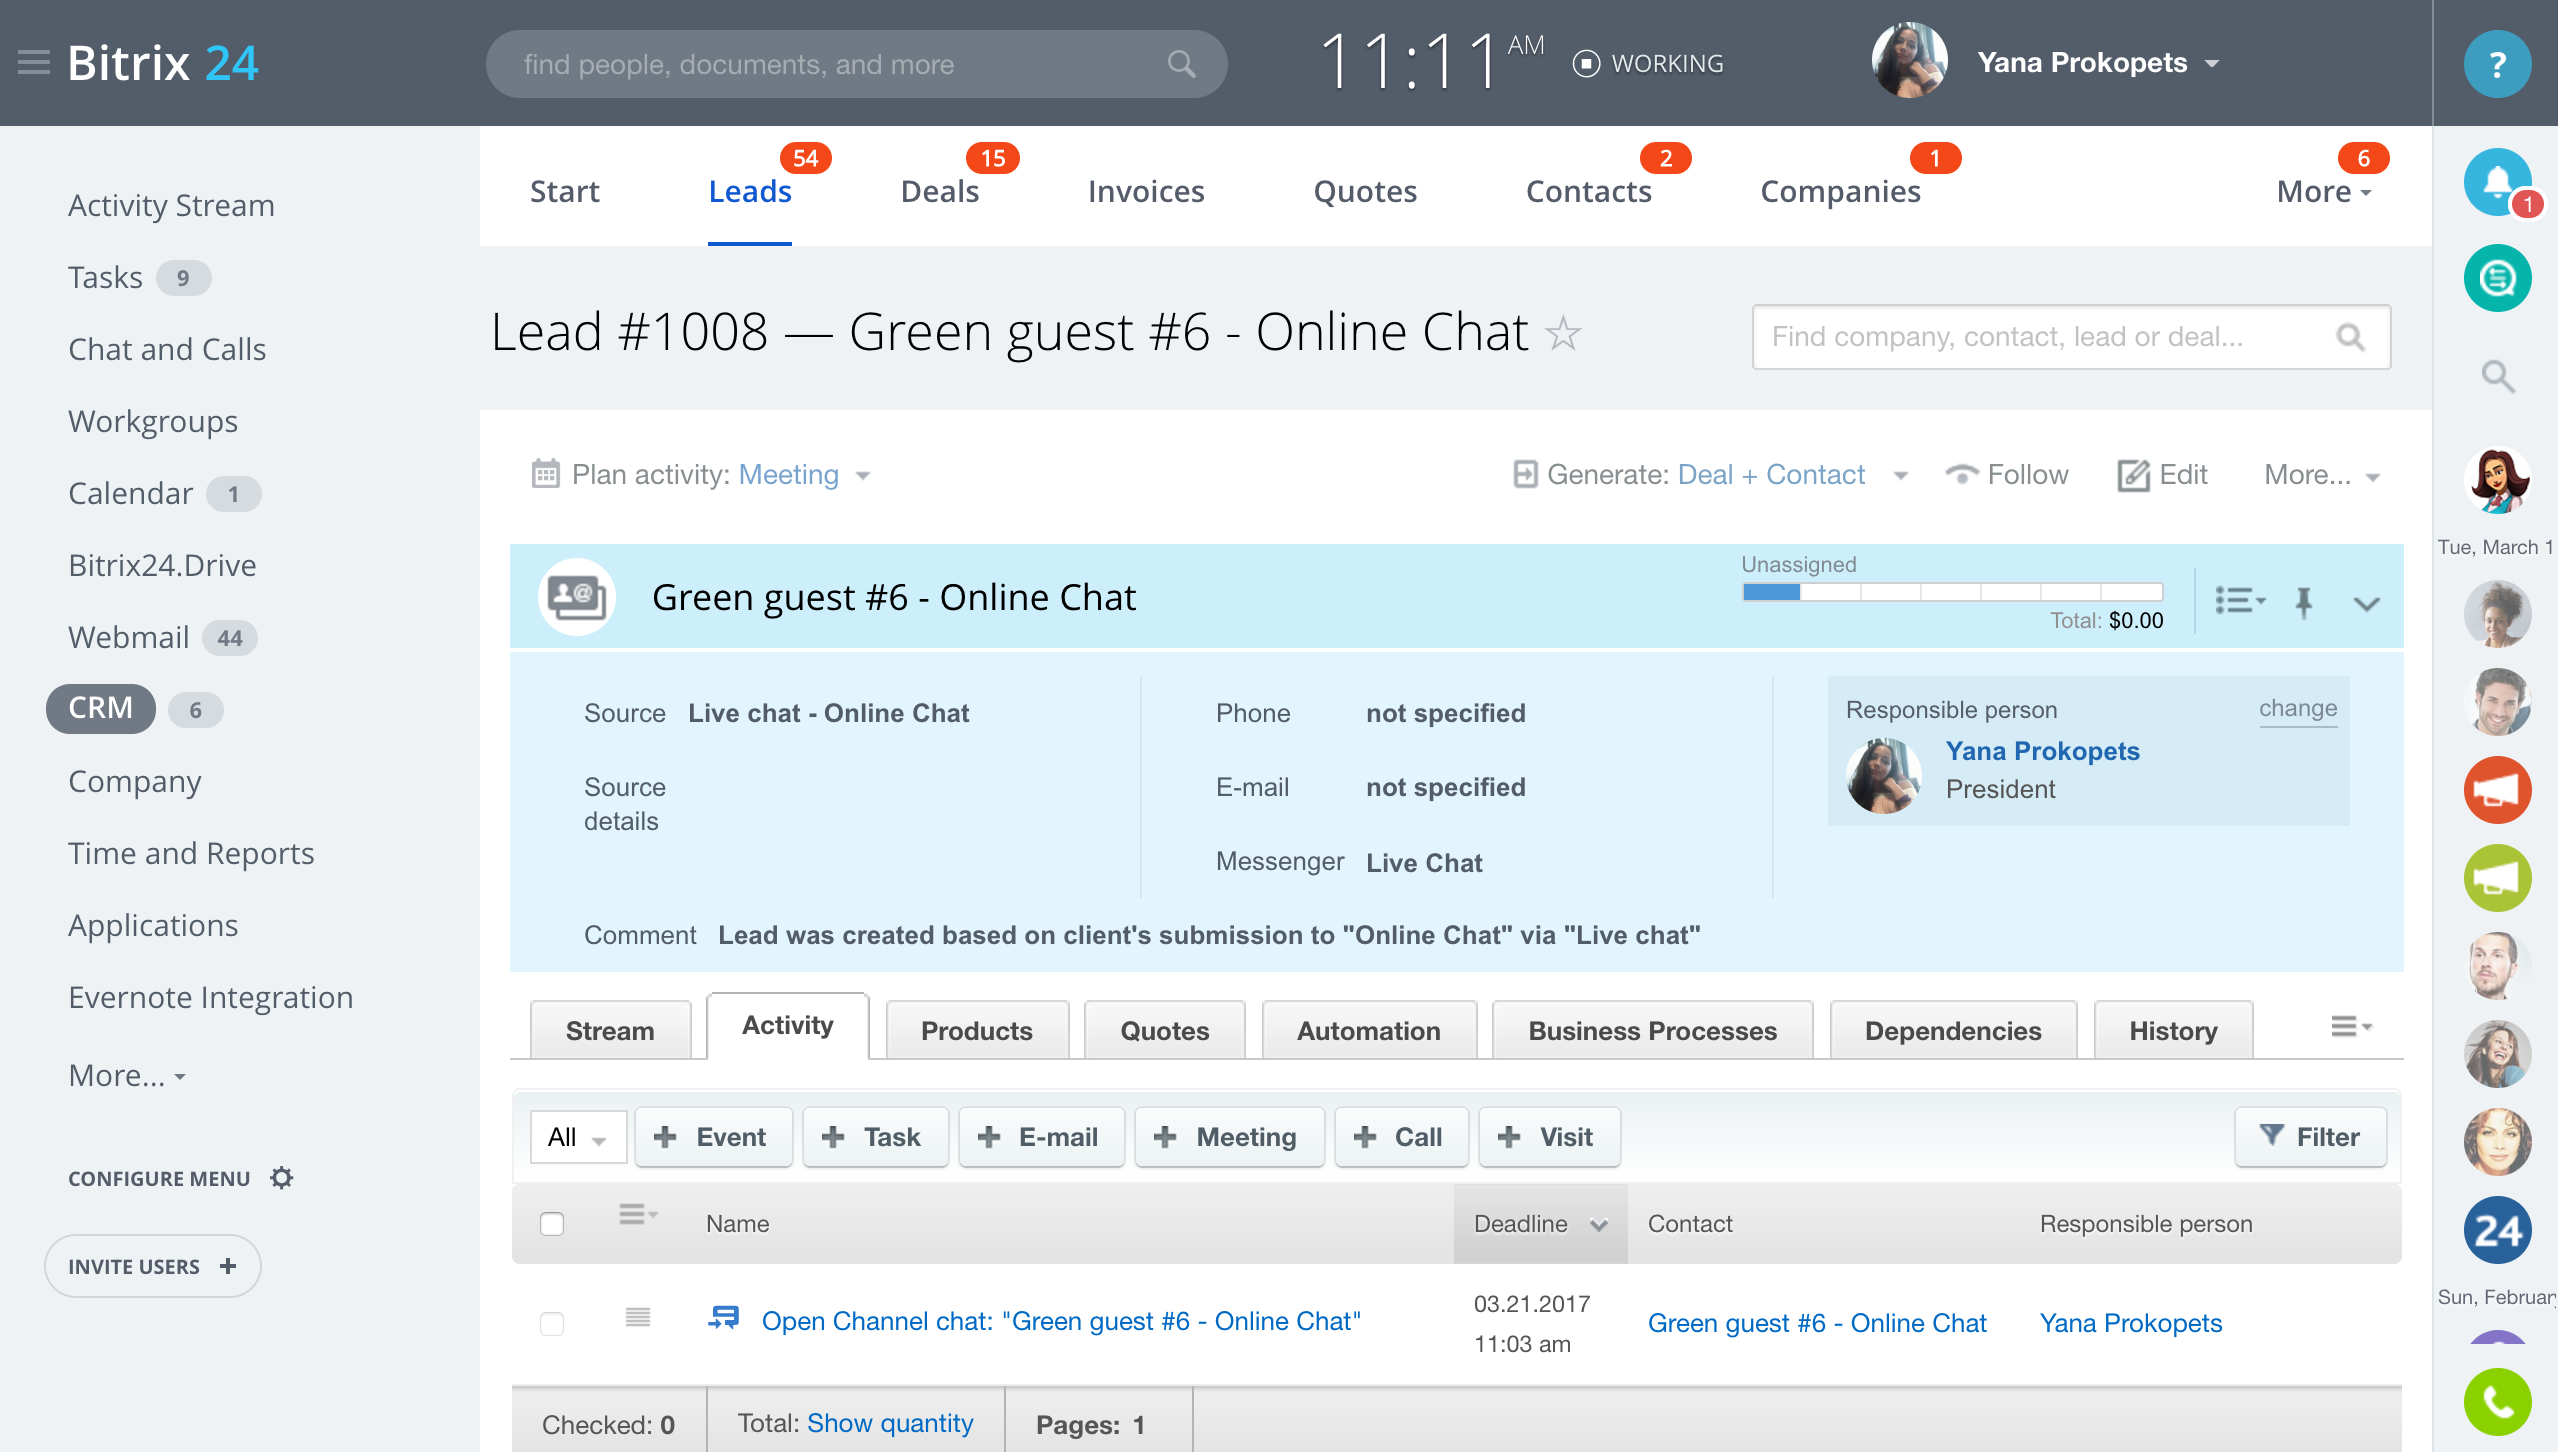Open the green chat messenger icon
Screen dimensions: 2558x1452
coord(2496,278)
